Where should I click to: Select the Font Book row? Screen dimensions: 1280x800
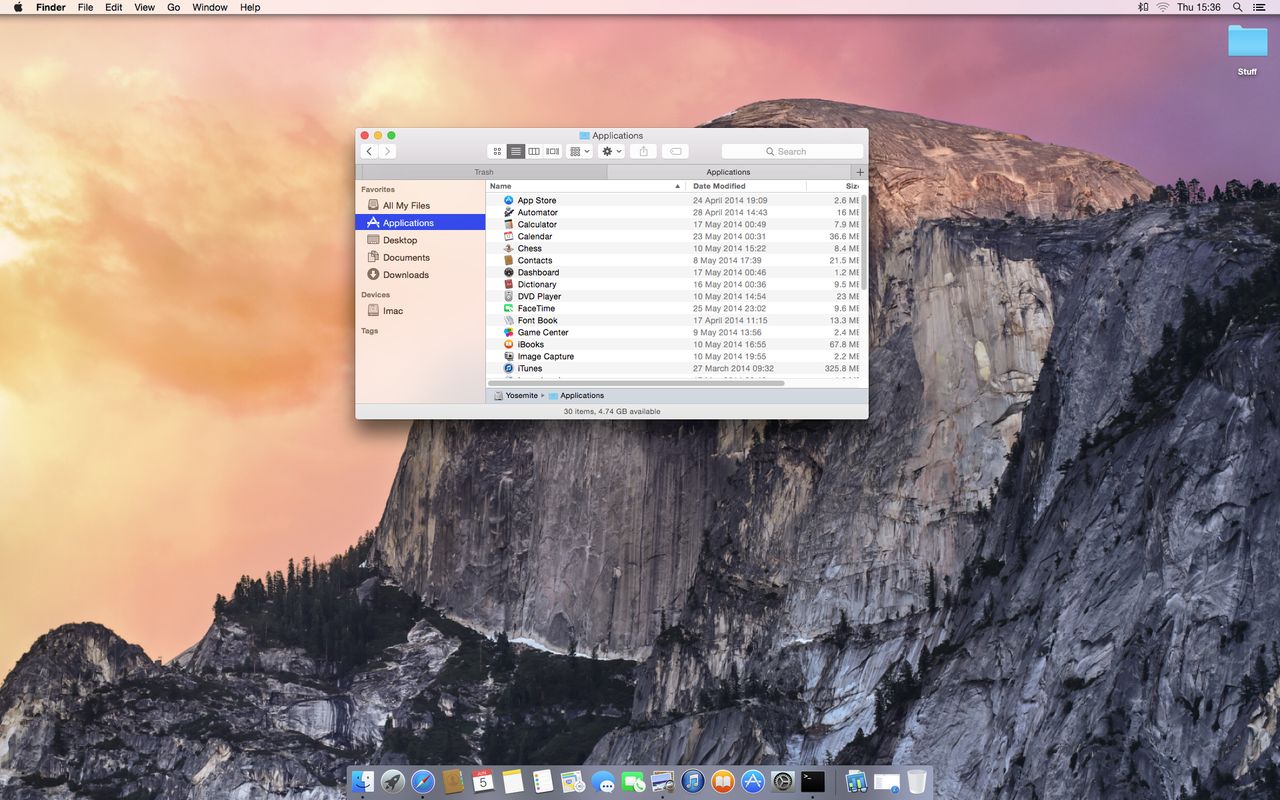673,320
